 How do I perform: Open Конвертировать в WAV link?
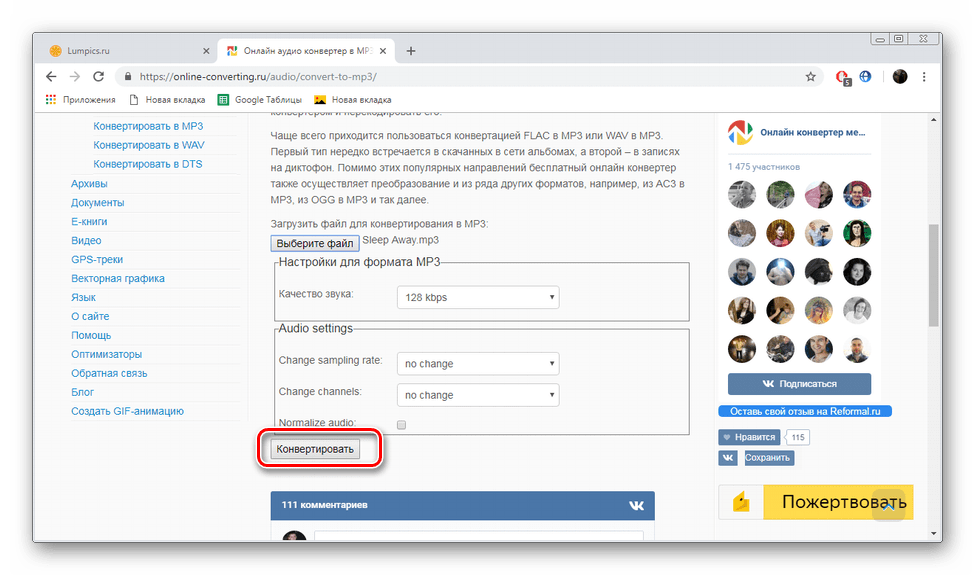[149, 145]
